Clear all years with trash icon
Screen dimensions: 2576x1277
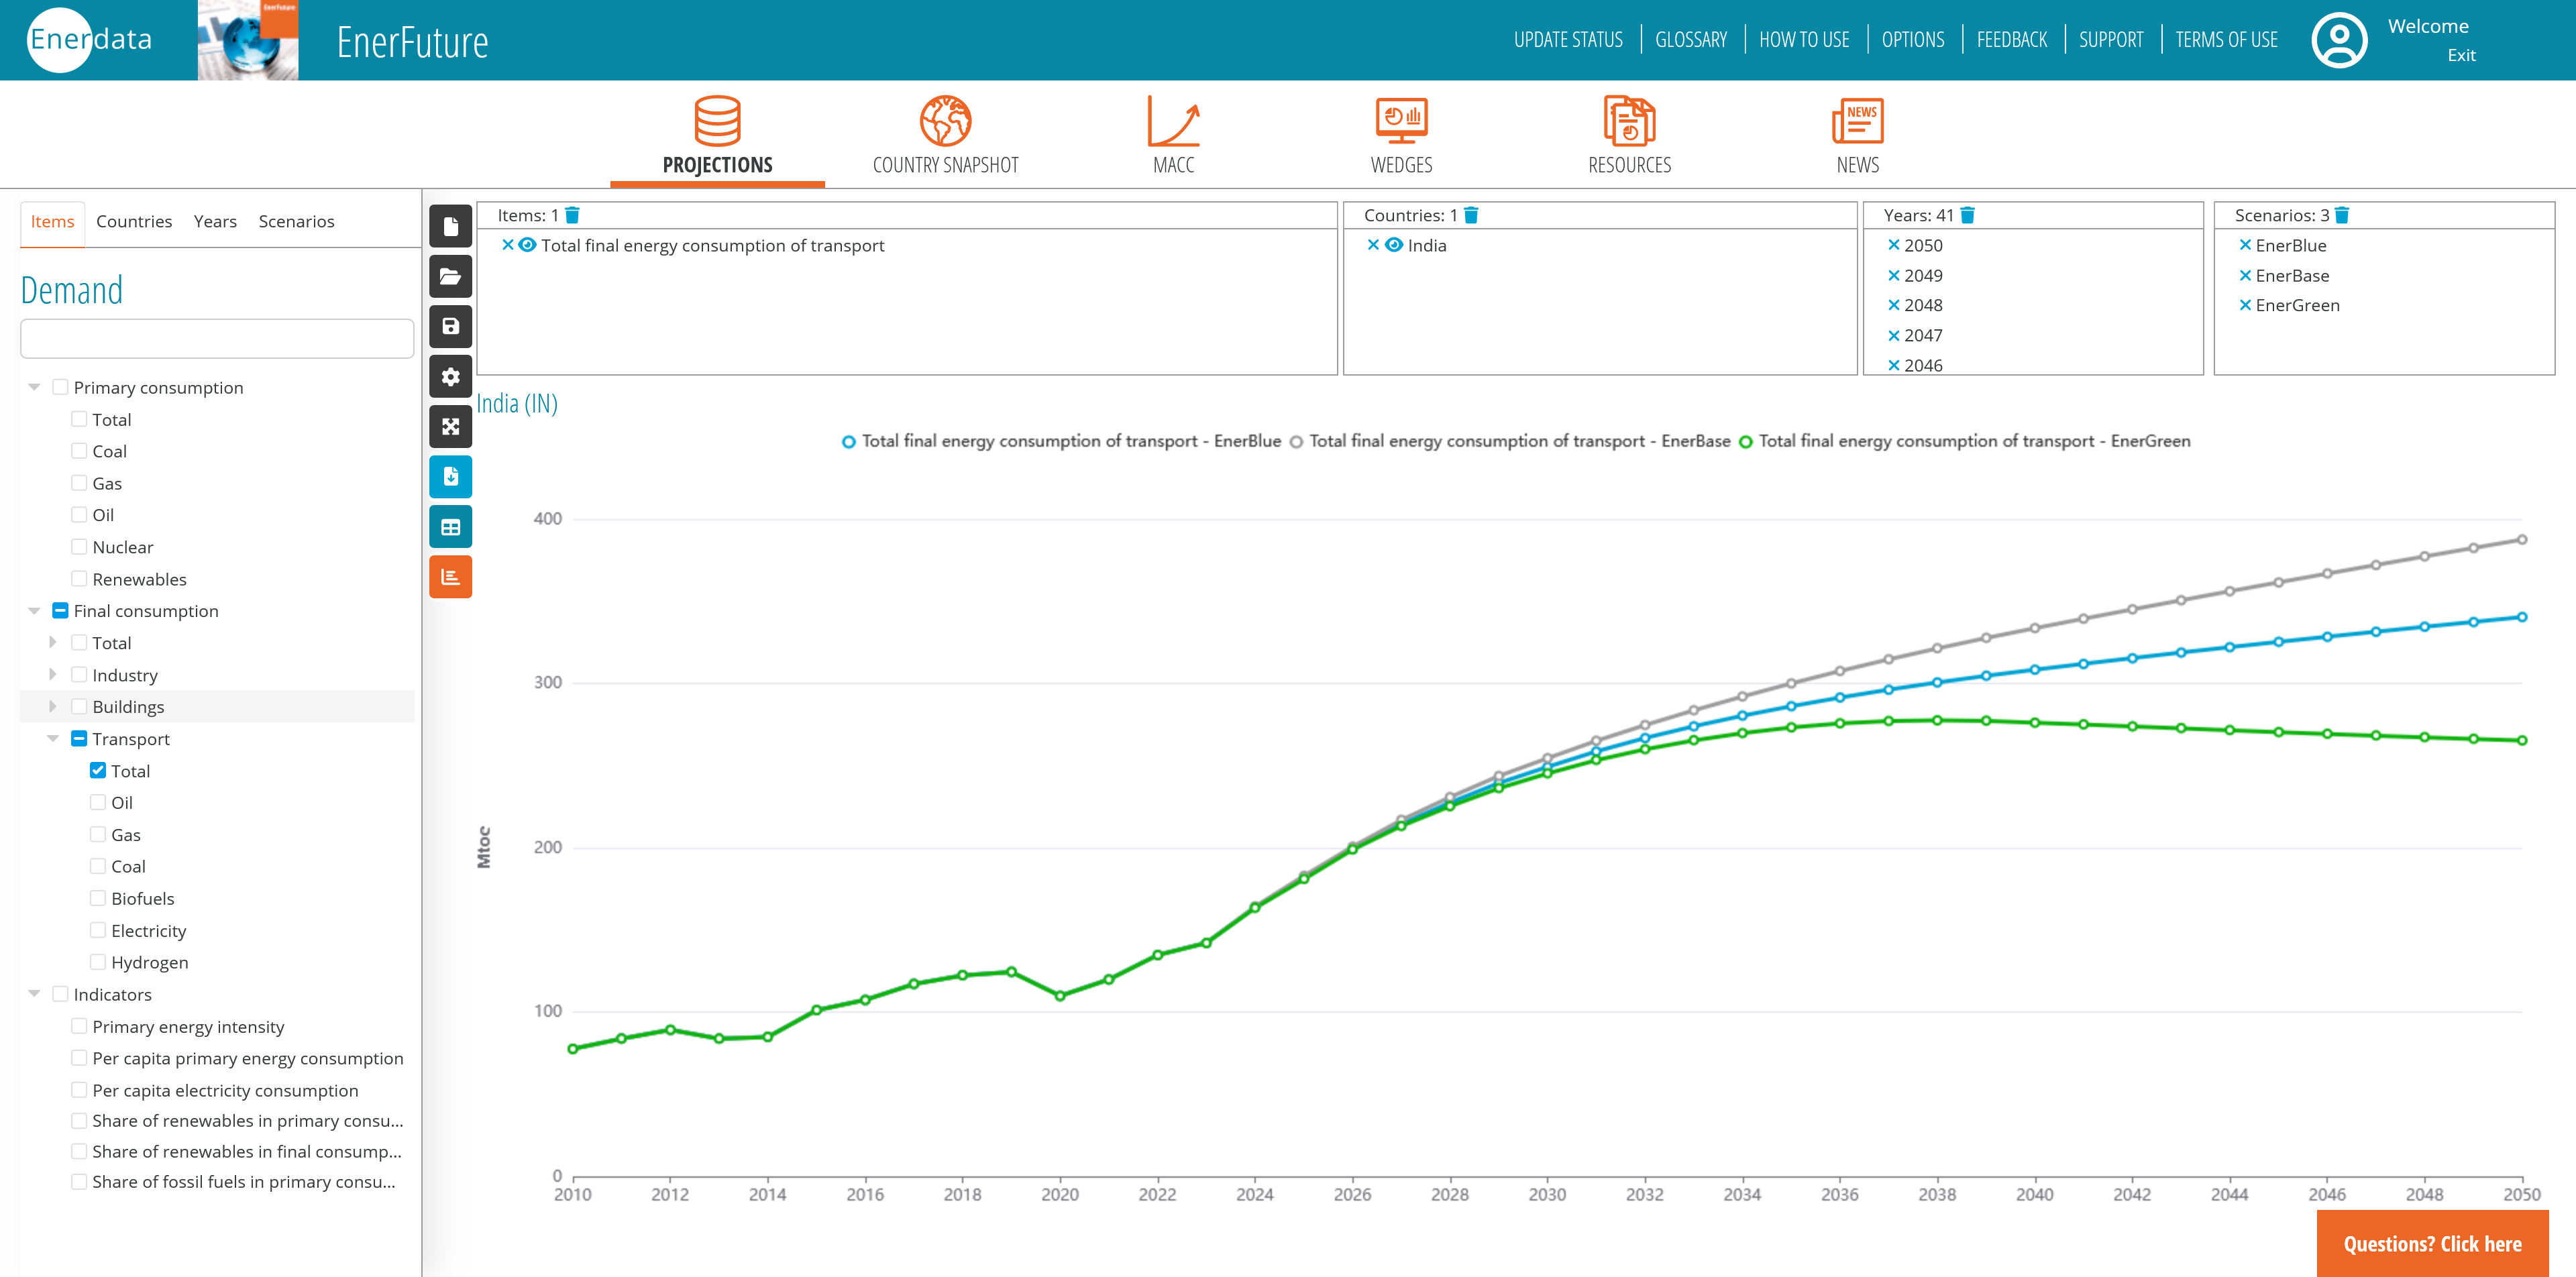[1967, 215]
